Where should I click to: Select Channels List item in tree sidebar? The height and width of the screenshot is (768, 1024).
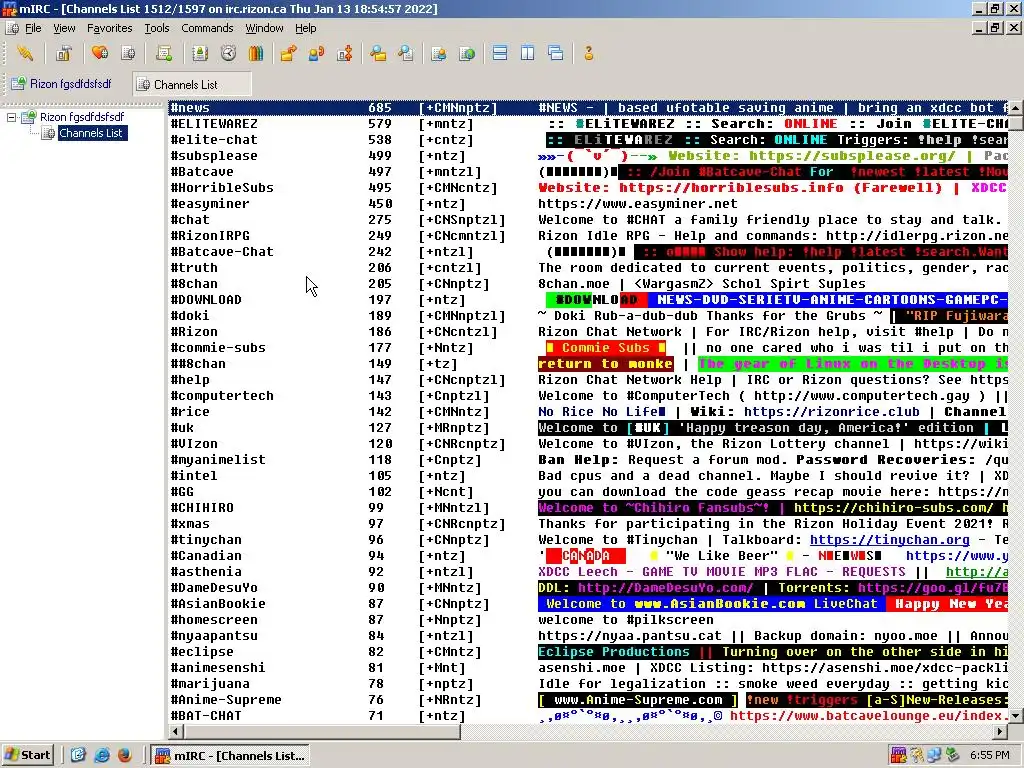(x=90, y=133)
